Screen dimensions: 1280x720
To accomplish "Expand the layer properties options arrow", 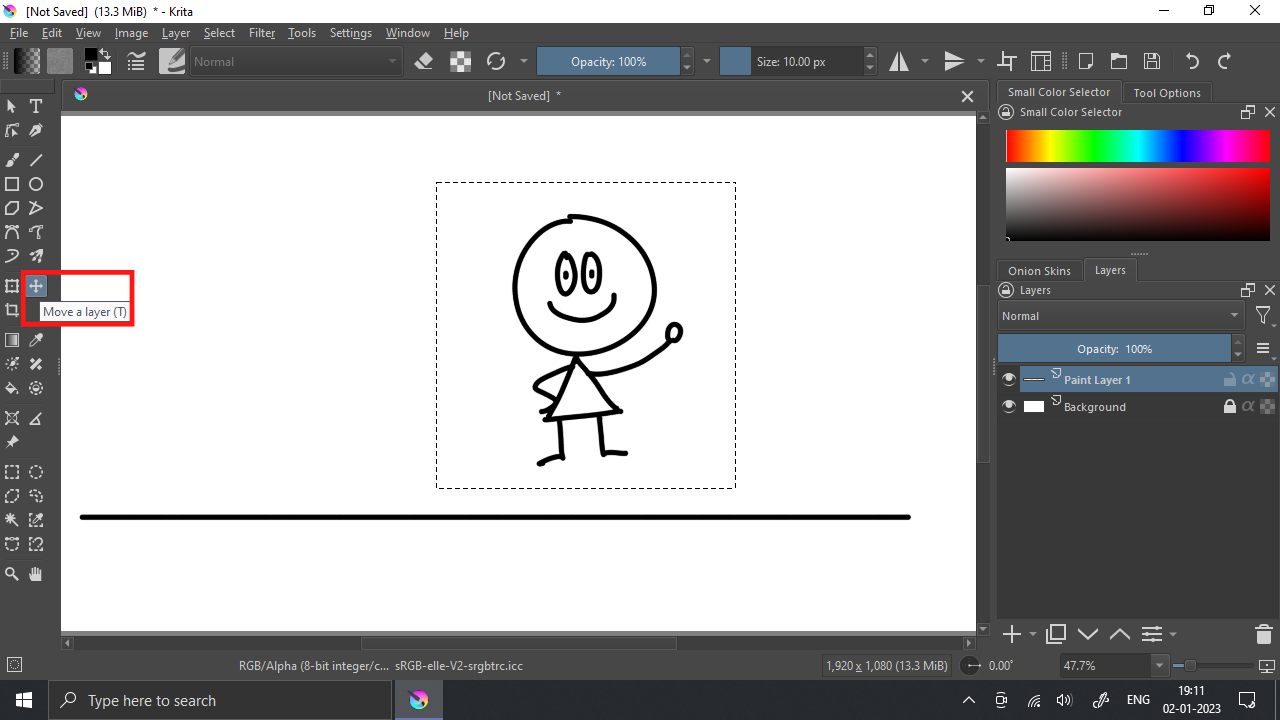I will pos(1173,634).
